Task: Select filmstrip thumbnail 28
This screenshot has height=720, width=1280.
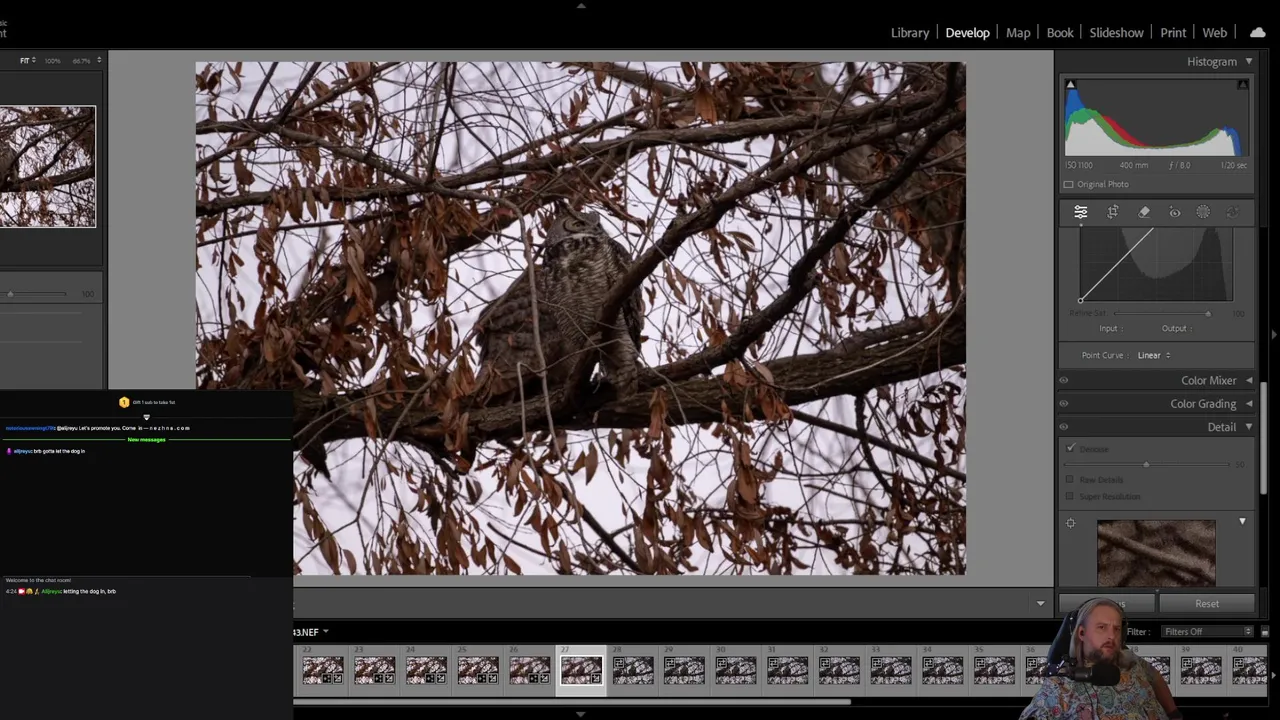Action: coord(633,670)
